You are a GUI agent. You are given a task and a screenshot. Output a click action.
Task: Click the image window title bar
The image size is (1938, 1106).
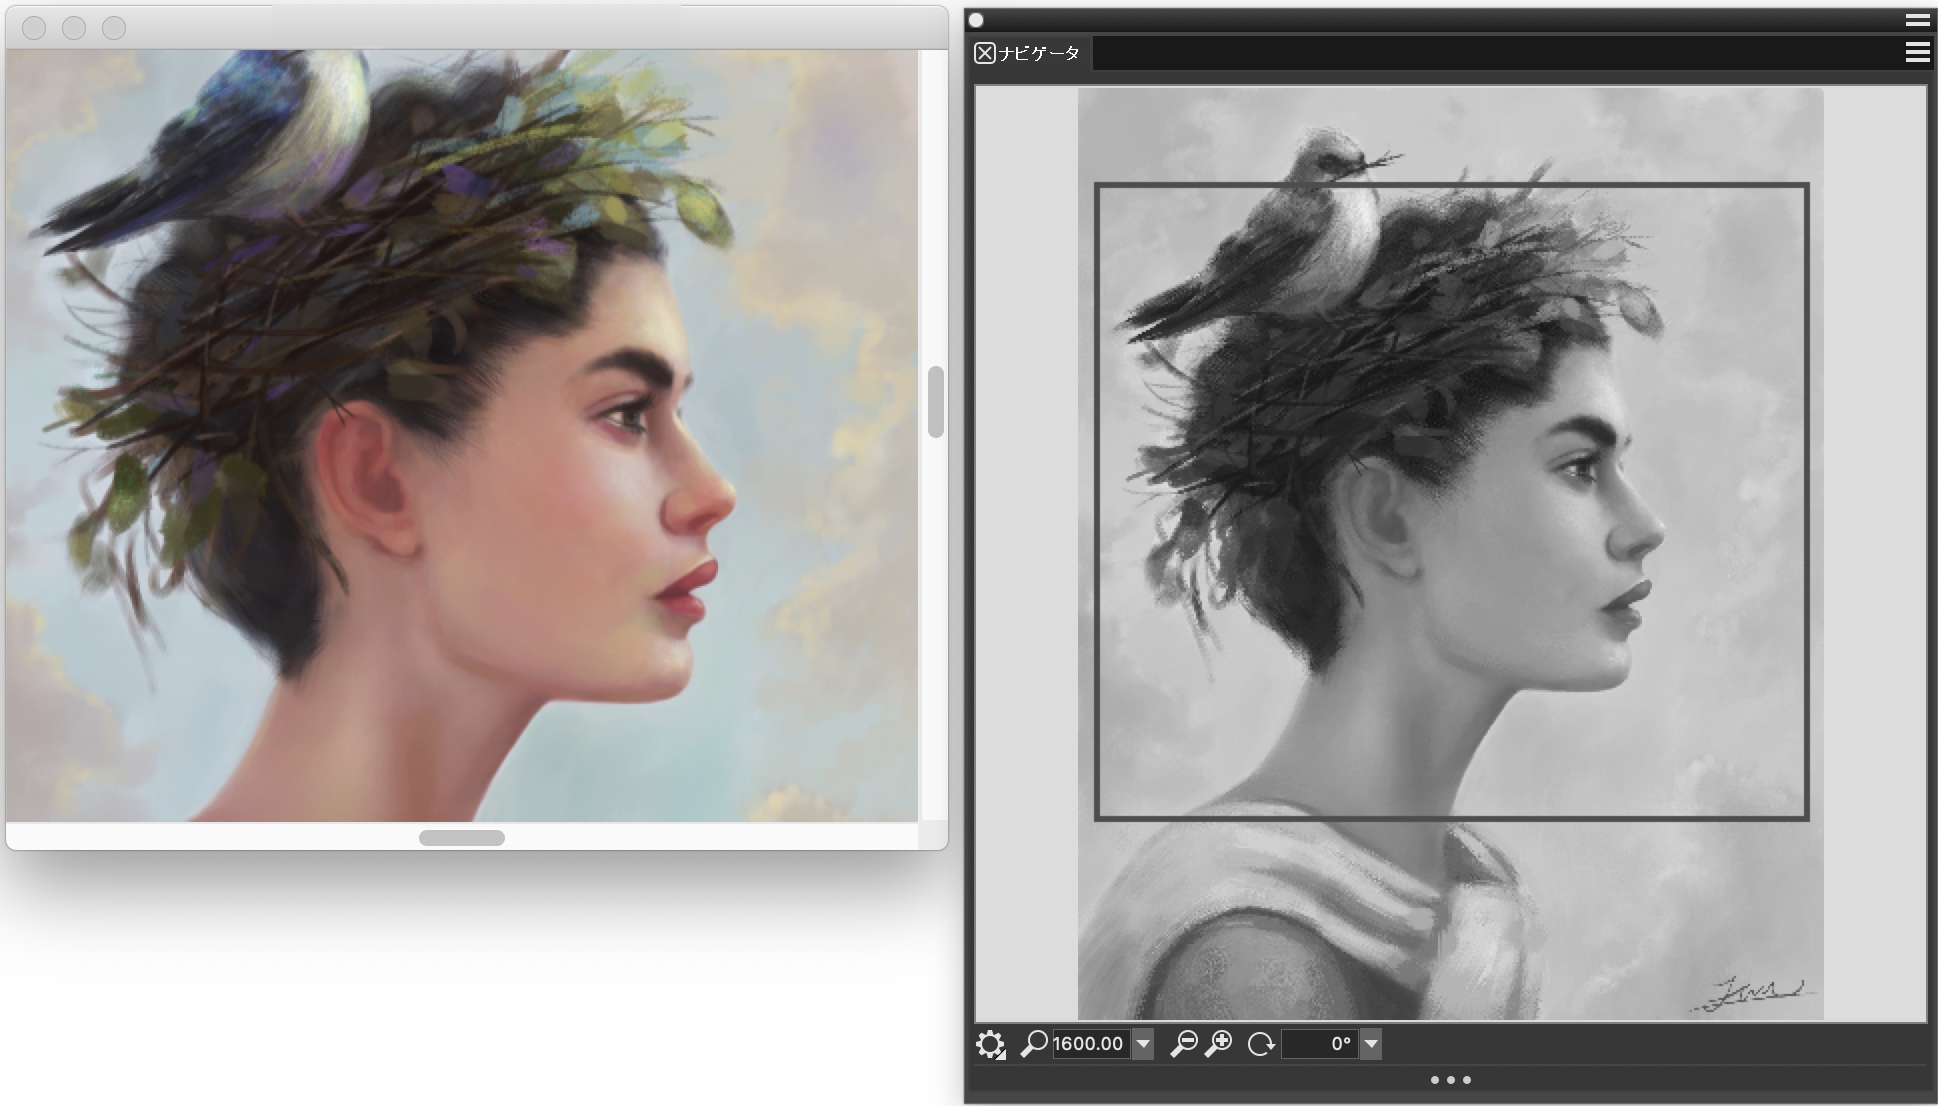[x=500, y=27]
